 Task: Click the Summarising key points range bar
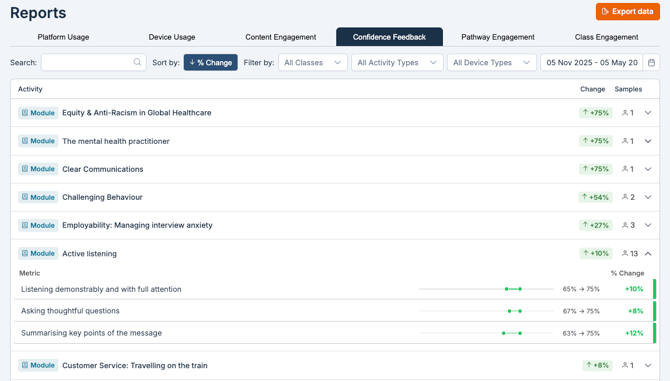click(486, 333)
